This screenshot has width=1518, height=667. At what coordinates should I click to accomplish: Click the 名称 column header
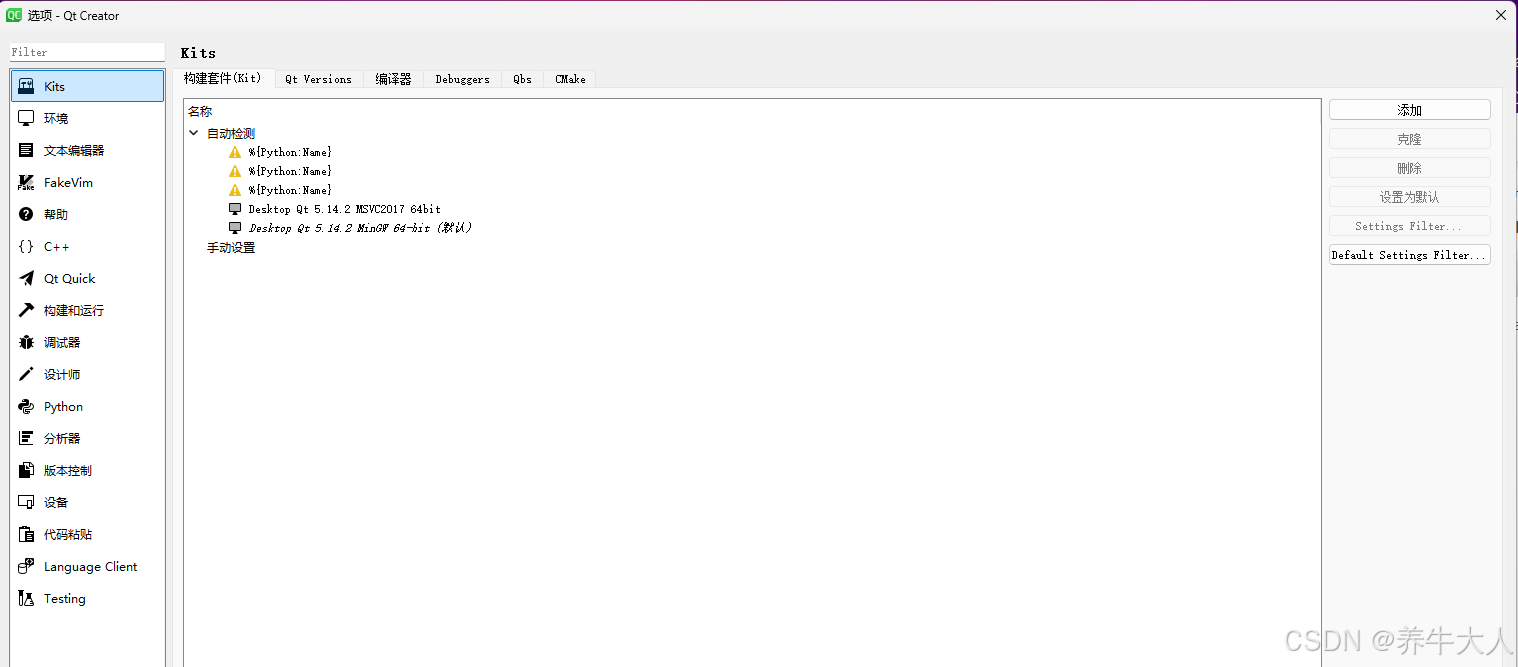pyautogui.click(x=200, y=112)
